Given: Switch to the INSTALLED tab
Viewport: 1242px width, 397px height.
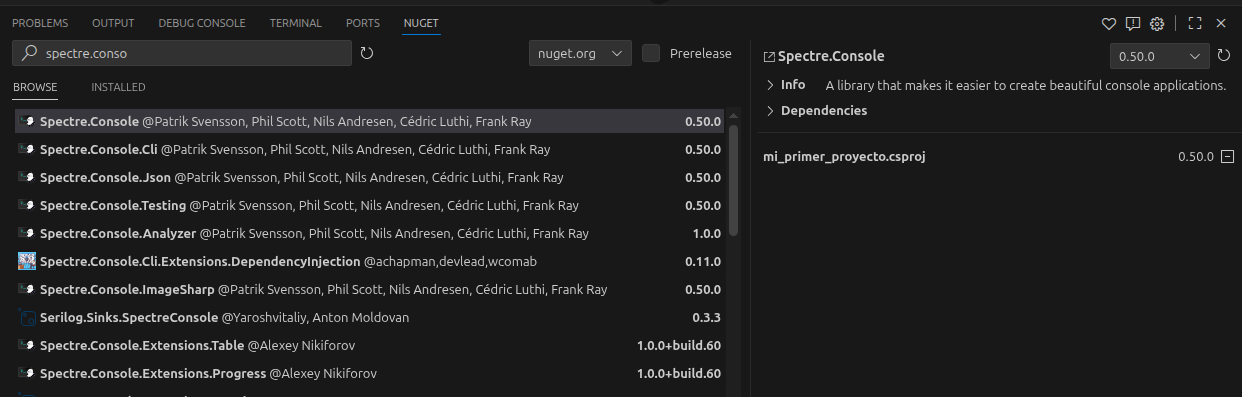Looking at the screenshot, I should (118, 88).
